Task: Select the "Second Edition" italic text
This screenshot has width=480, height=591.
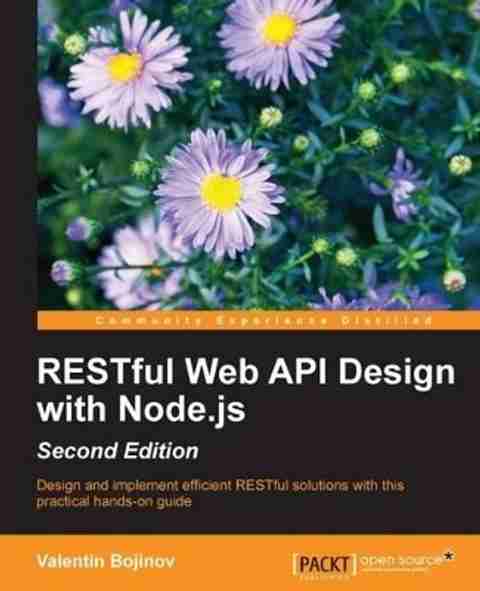Action: point(118,451)
